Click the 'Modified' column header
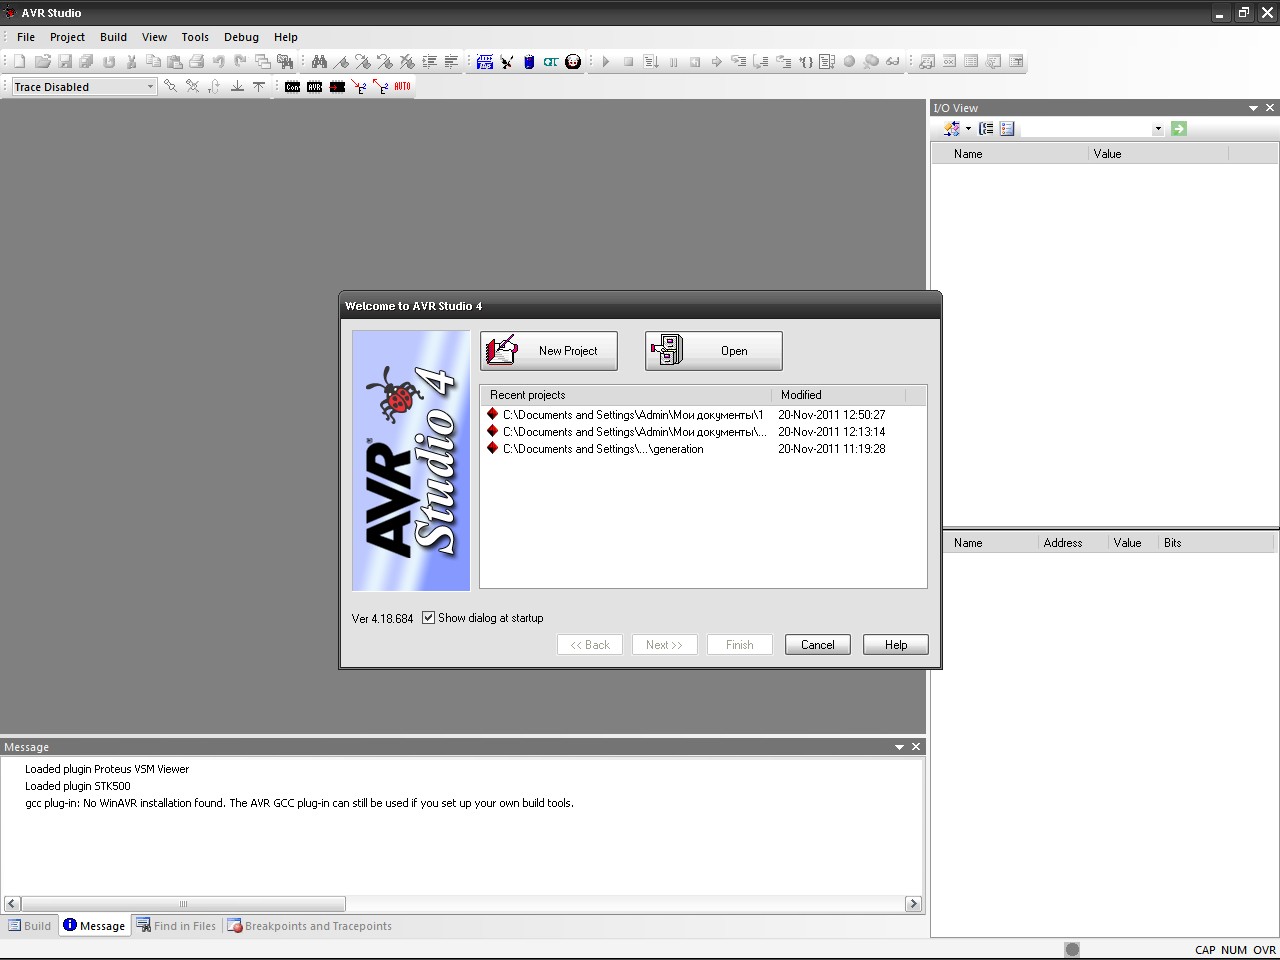Image resolution: width=1280 pixels, height=960 pixels. click(x=838, y=395)
